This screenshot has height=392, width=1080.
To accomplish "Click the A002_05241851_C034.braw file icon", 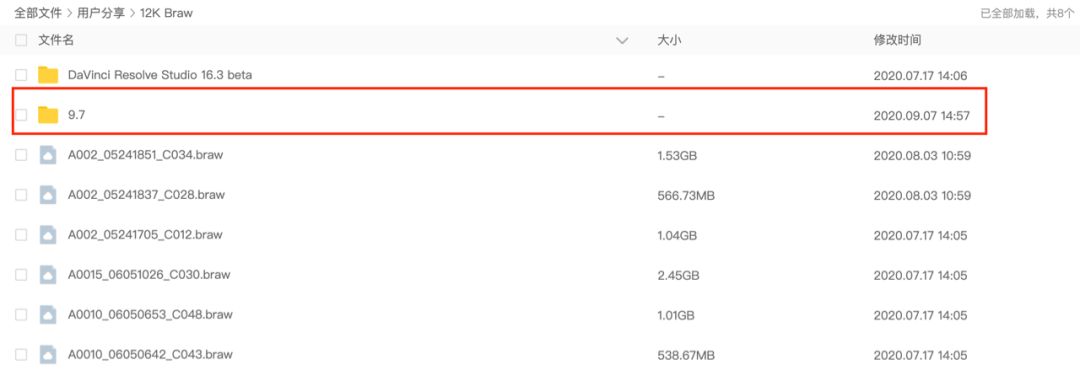I will pos(48,155).
